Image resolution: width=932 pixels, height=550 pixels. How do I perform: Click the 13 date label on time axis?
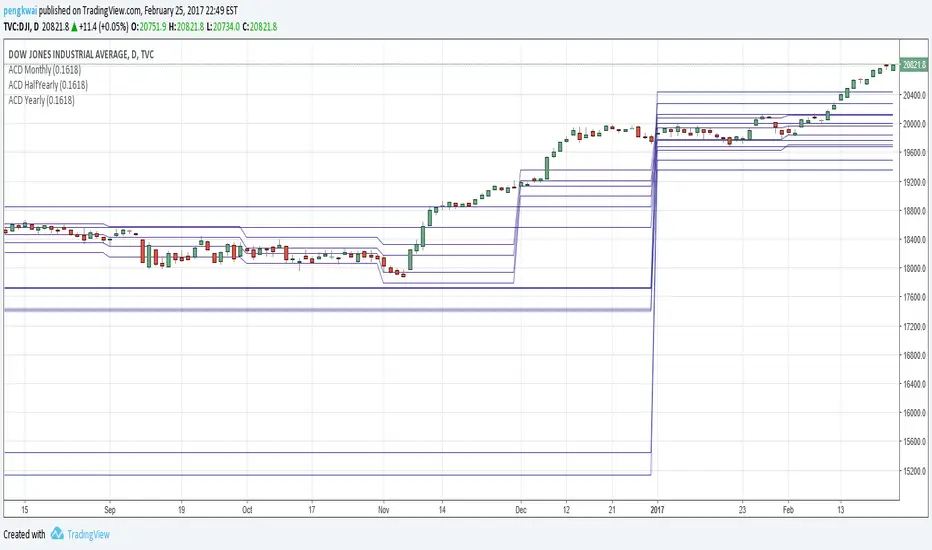840,510
